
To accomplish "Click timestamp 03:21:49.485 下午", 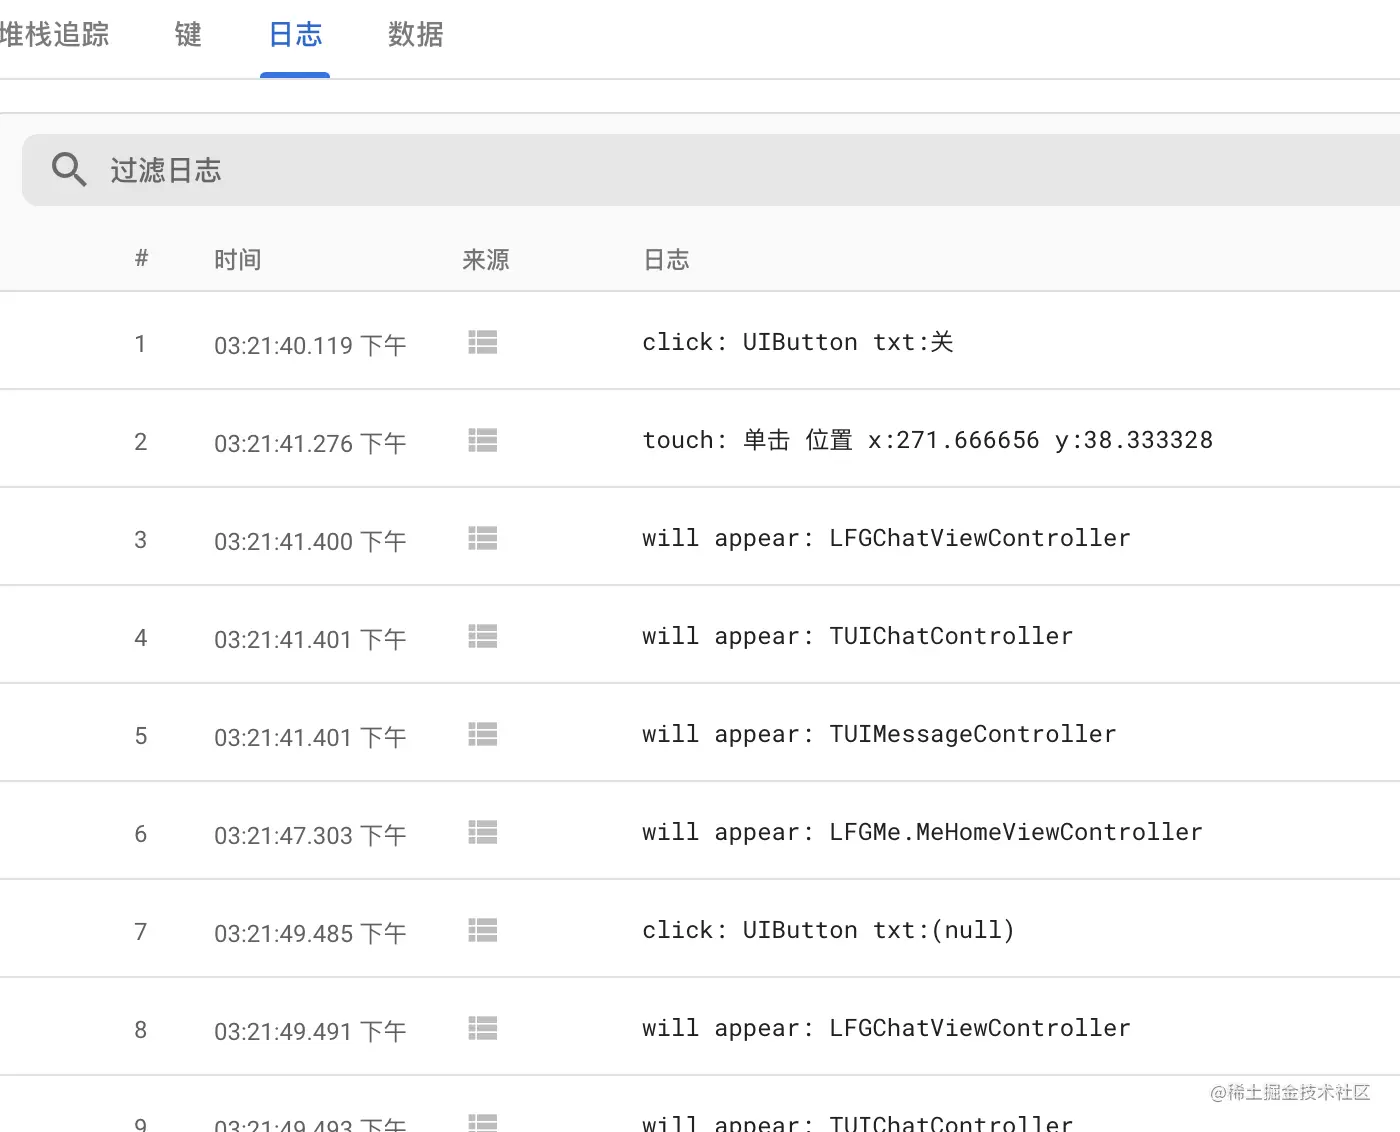I will click(310, 933).
